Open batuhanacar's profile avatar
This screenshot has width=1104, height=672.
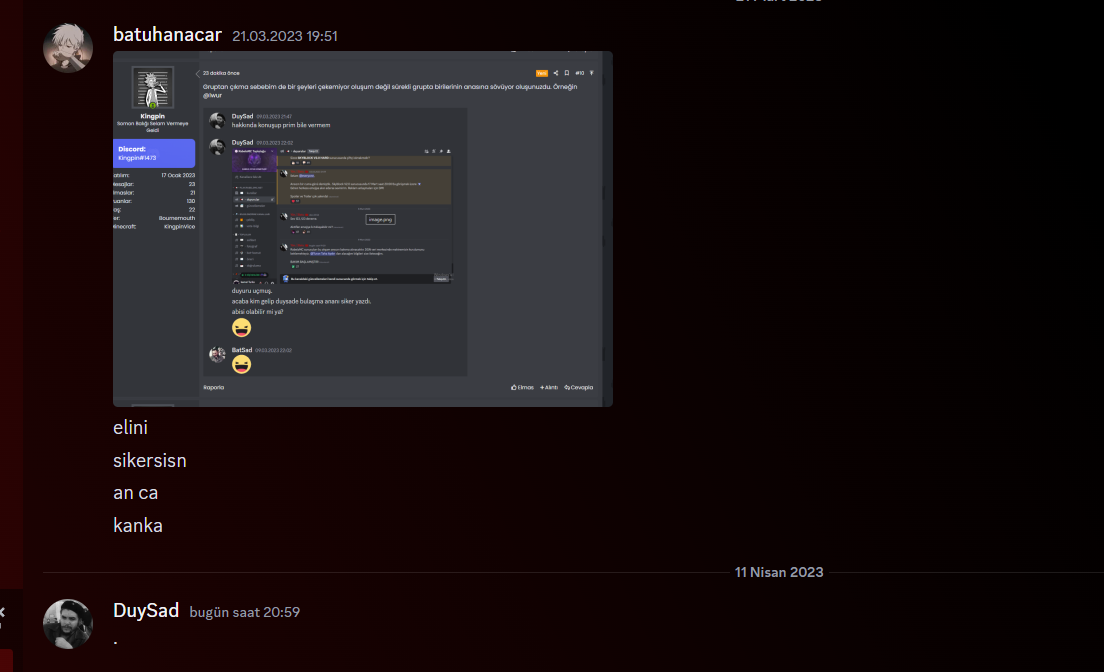pos(68,48)
